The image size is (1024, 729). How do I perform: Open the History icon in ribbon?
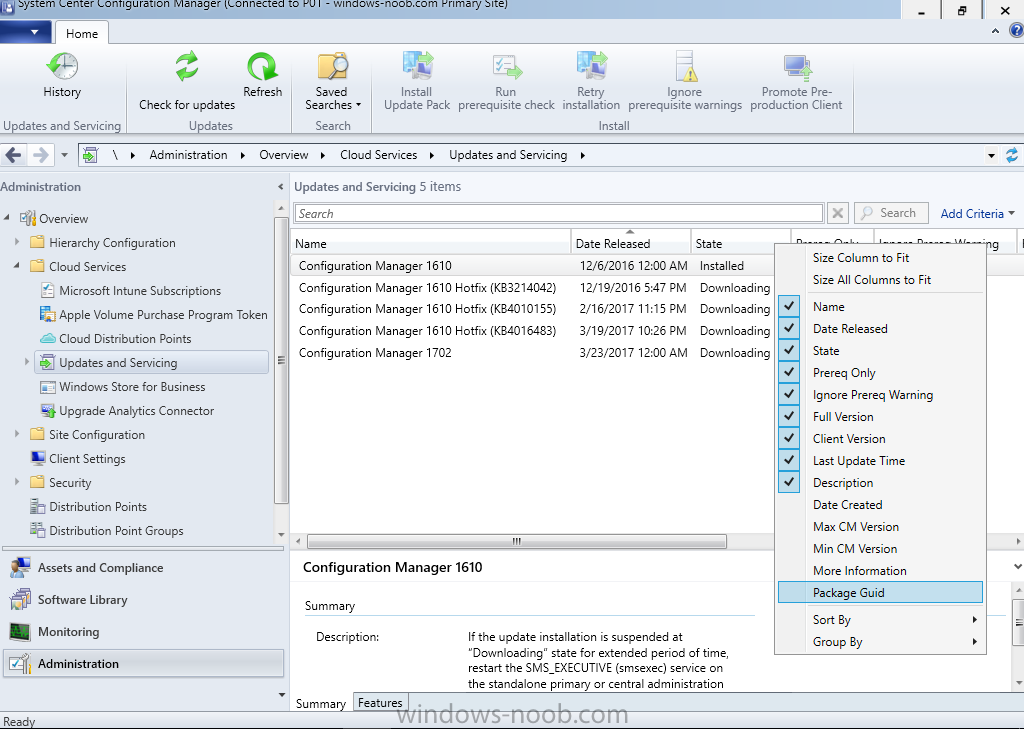(x=62, y=67)
